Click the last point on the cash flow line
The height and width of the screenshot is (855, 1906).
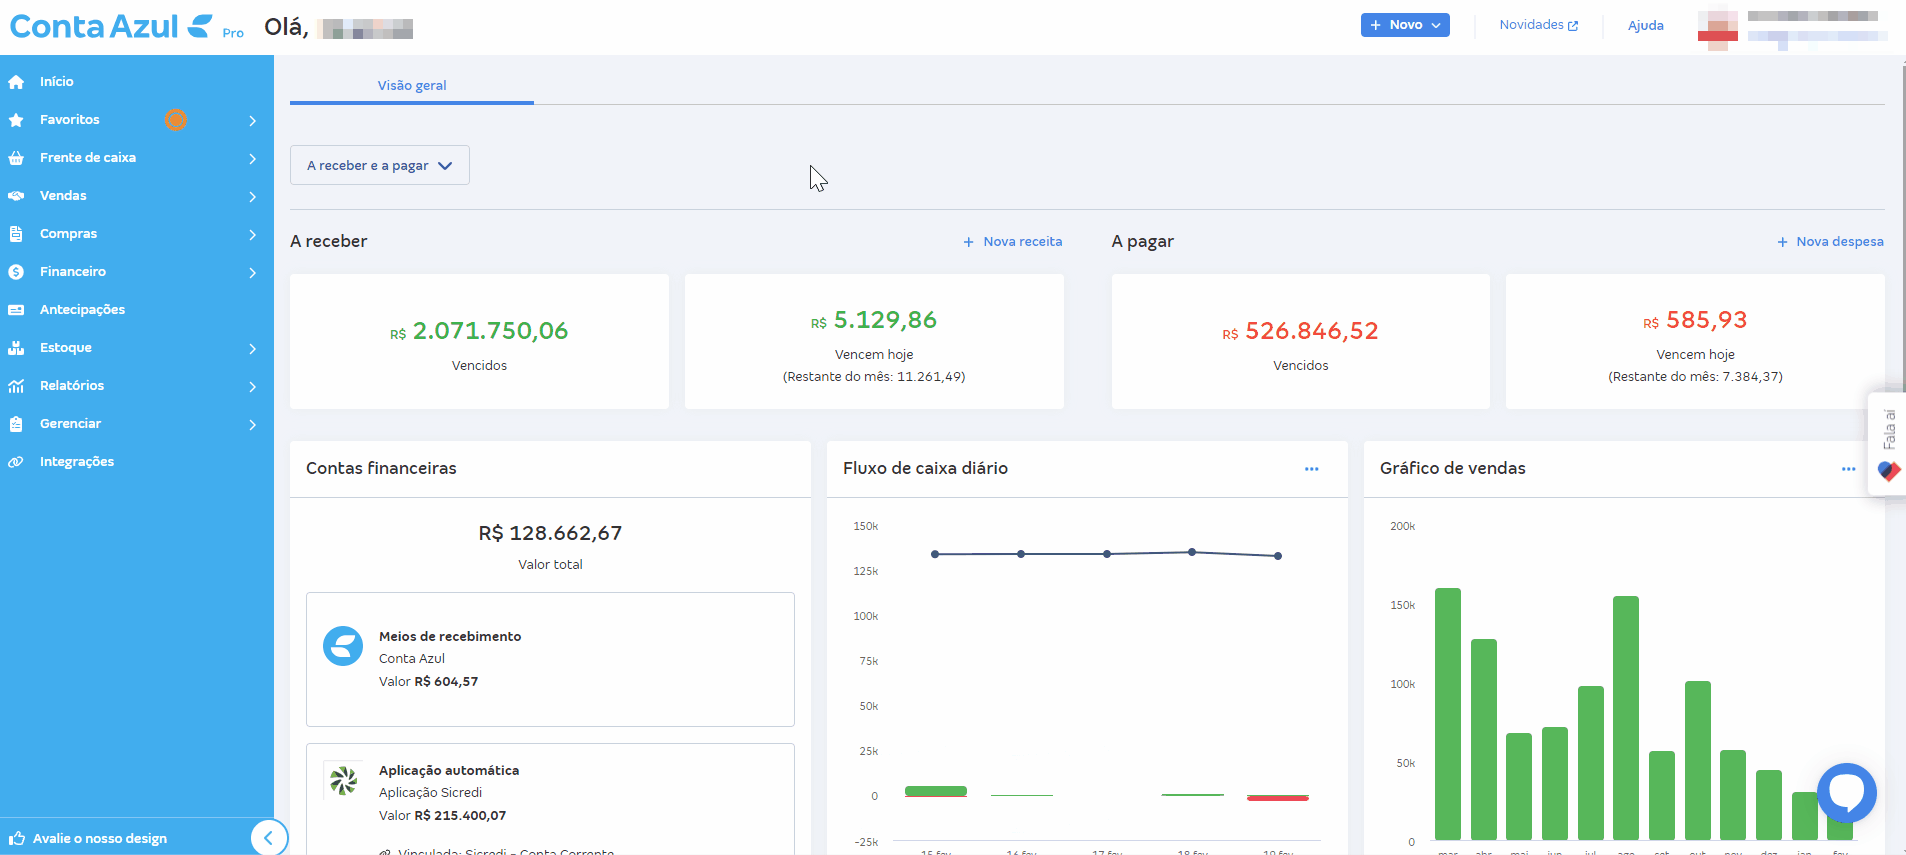point(1278,556)
